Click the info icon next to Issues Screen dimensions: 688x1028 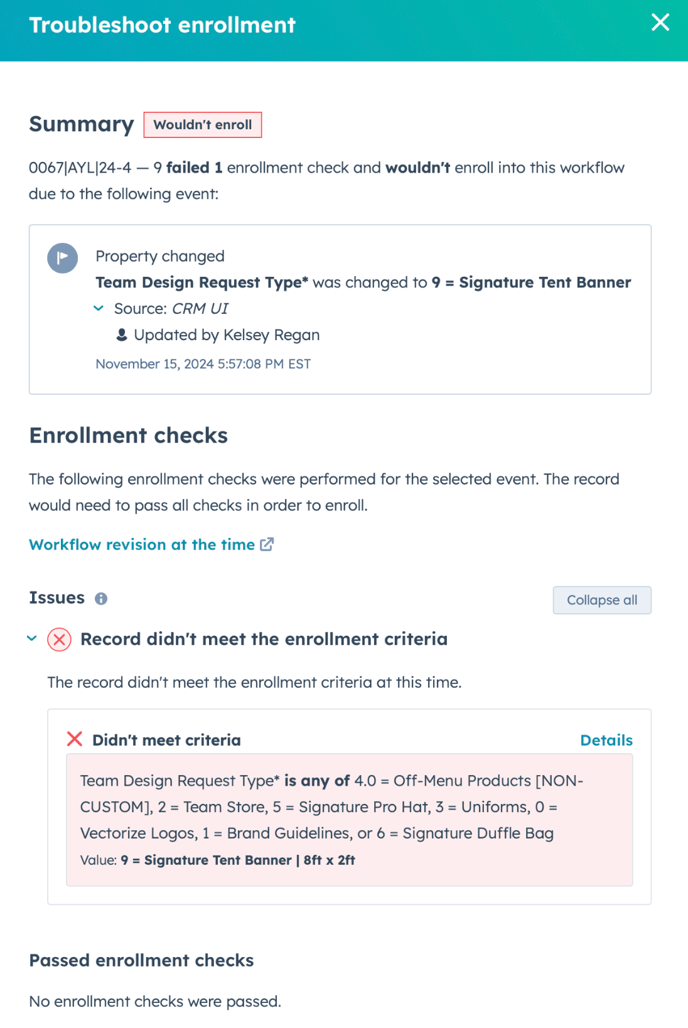pos(101,599)
